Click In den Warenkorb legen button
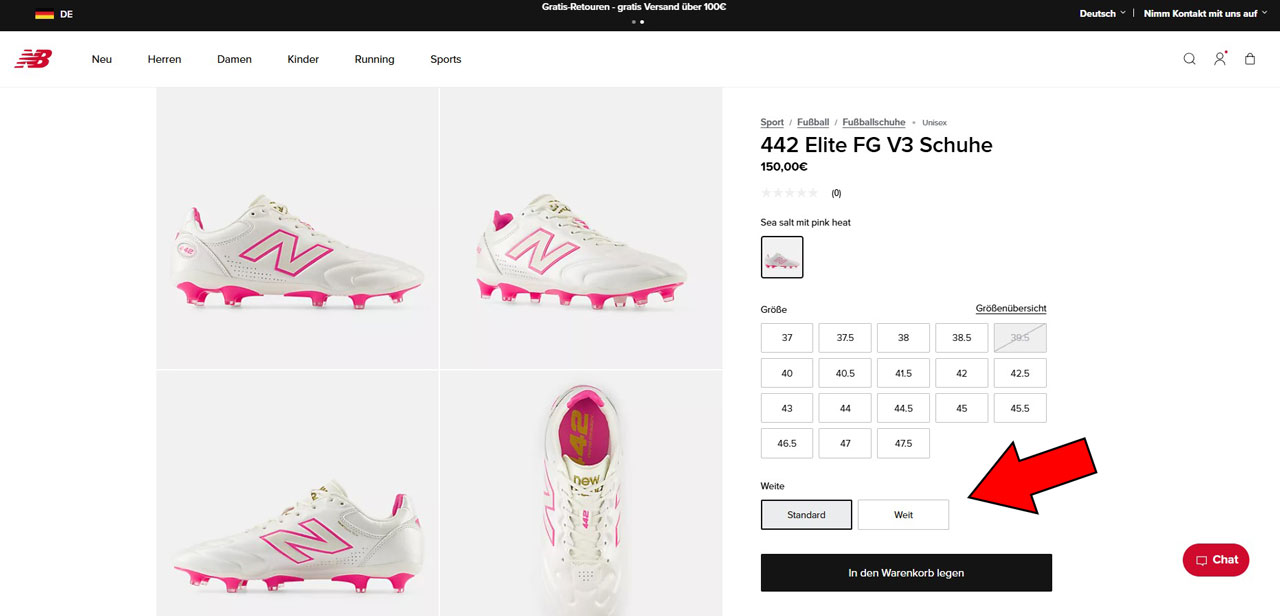Image resolution: width=1280 pixels, height=616 pixels. [906, 573]
